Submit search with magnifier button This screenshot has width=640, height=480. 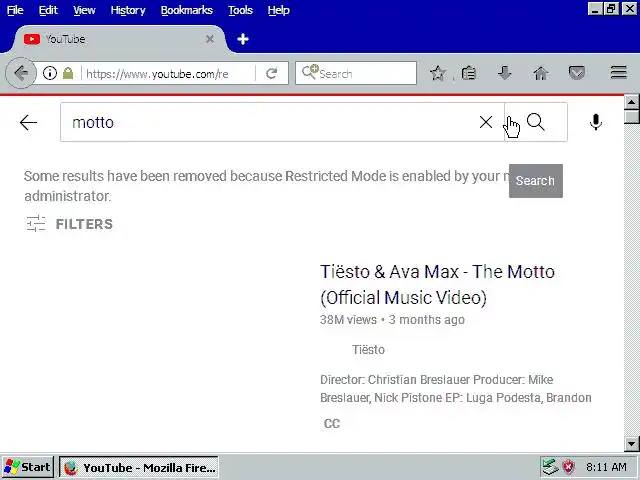pos(536,122)
